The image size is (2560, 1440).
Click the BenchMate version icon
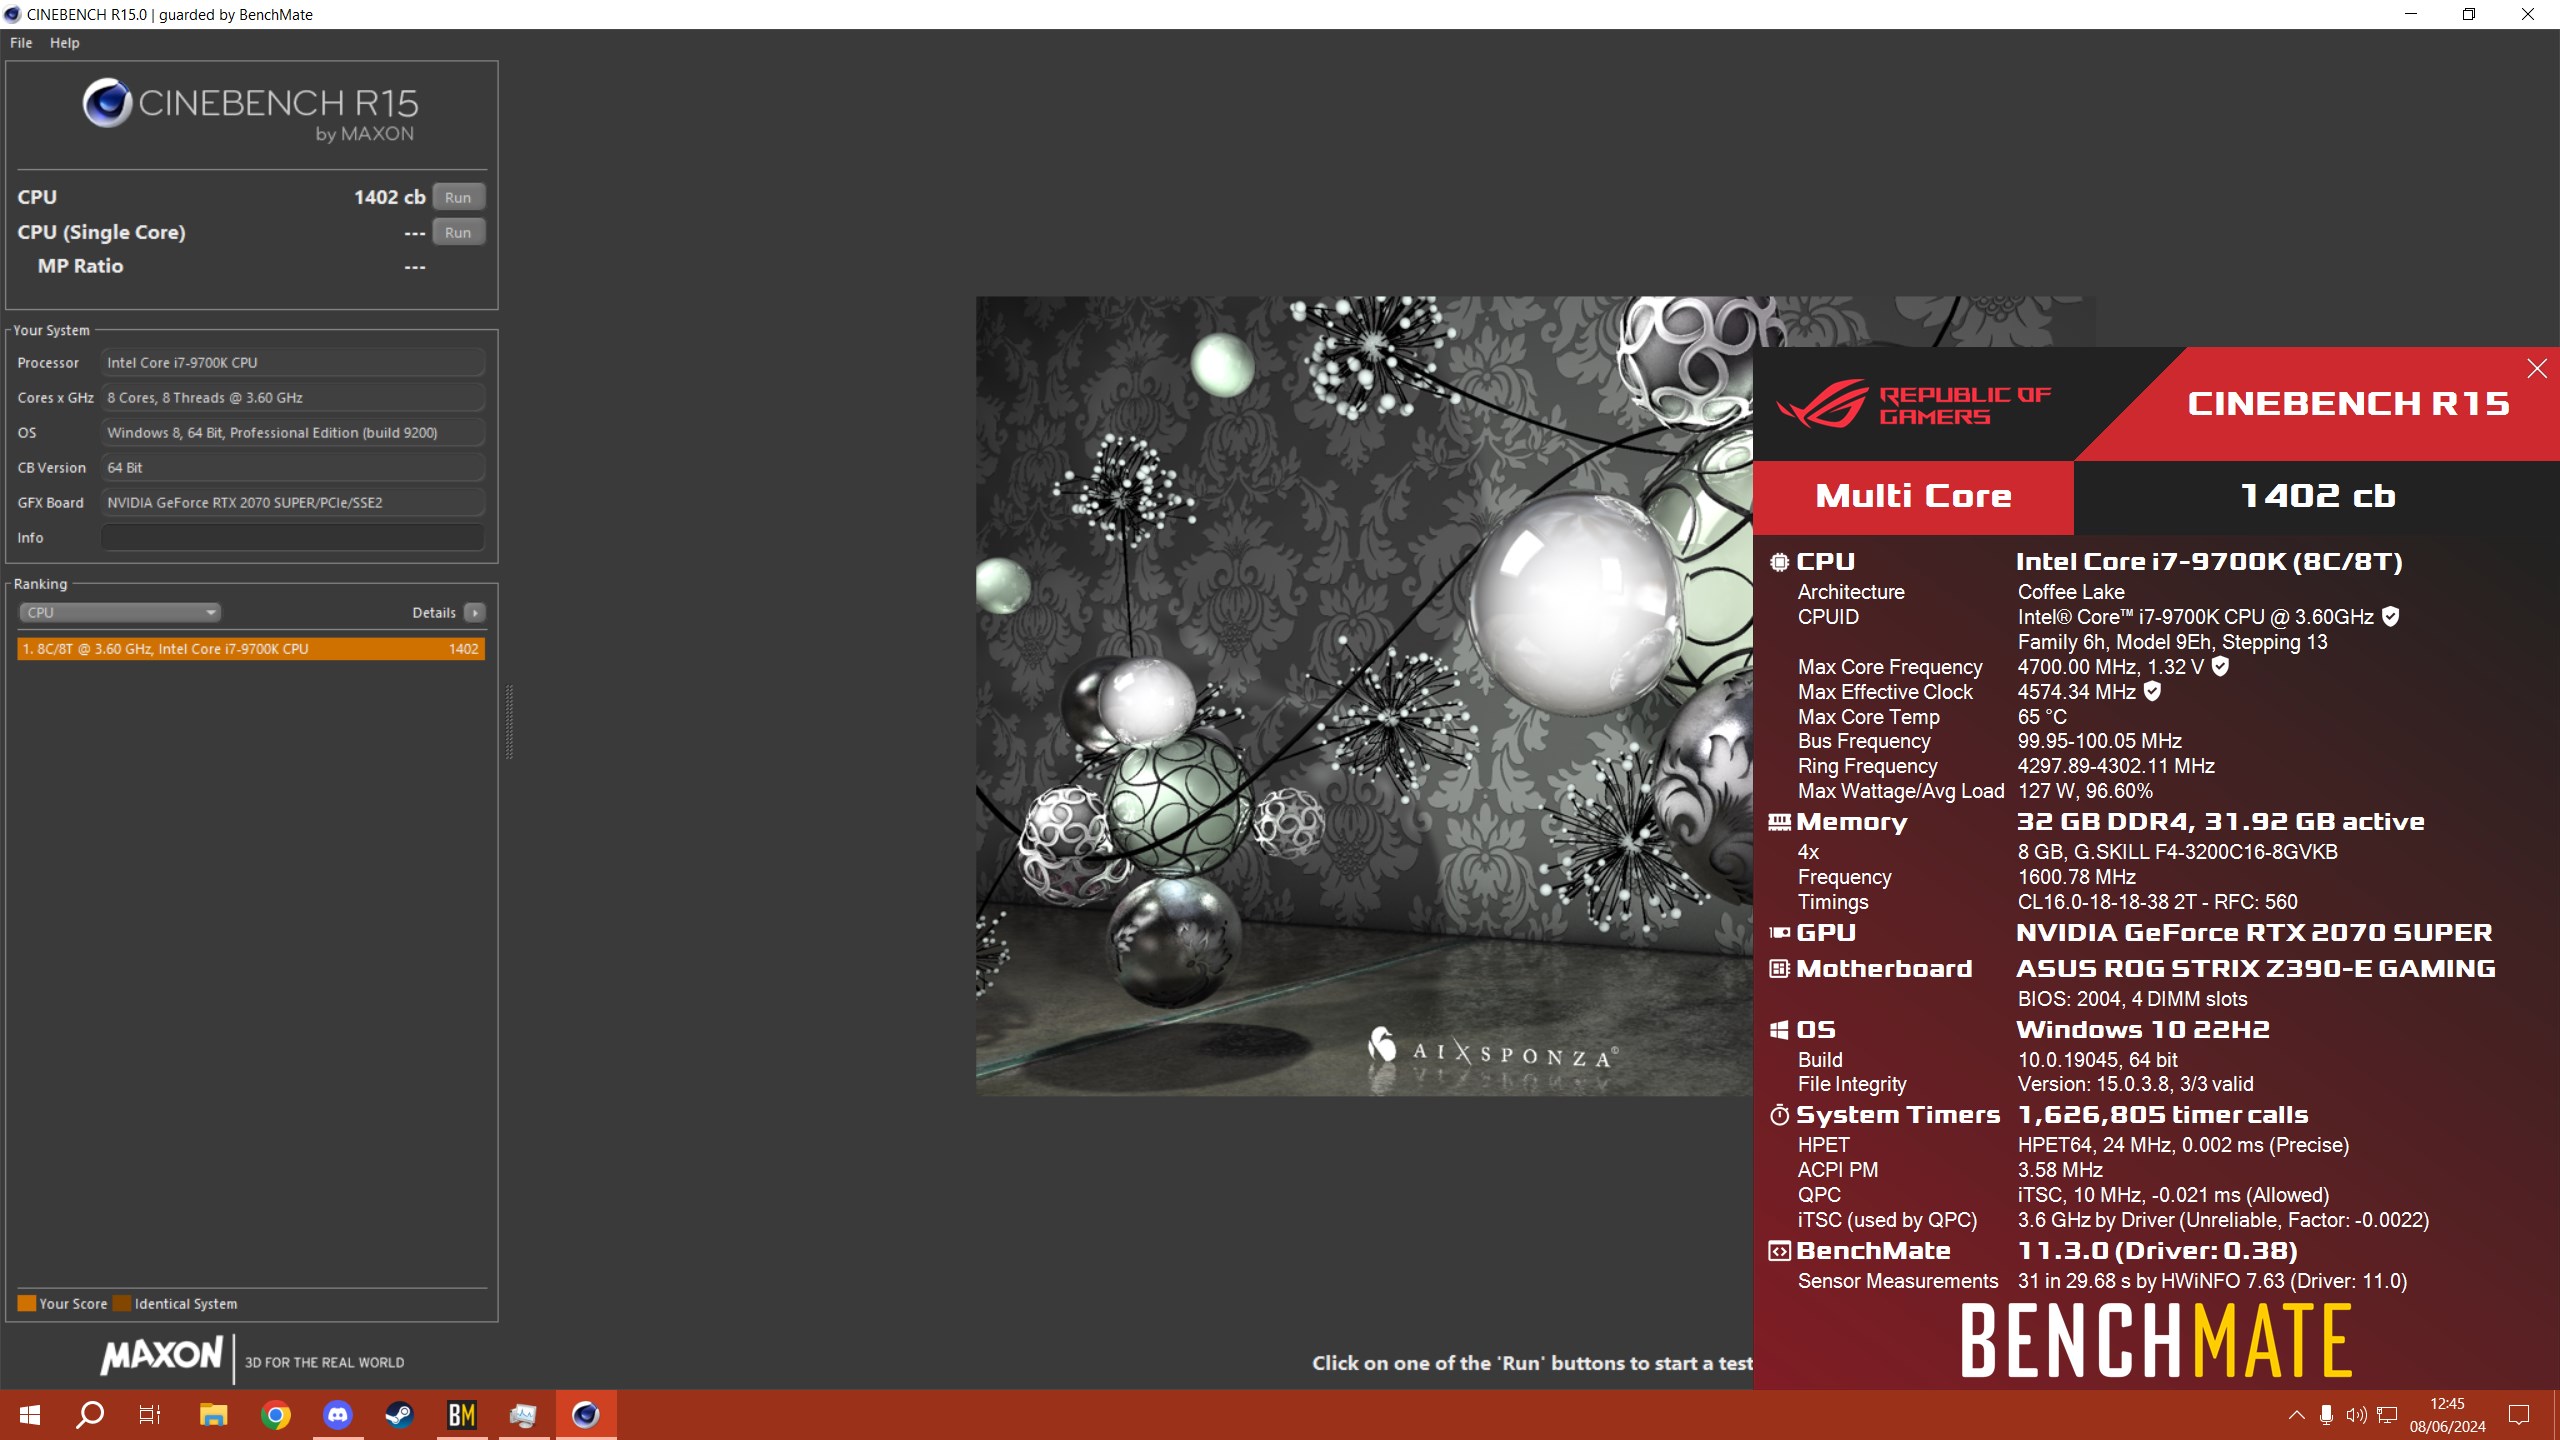pos(1779,1251)
